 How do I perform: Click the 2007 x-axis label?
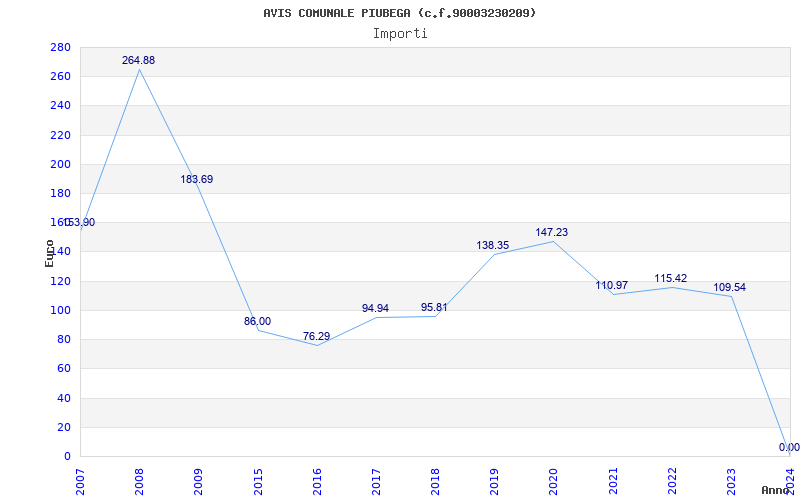tap(81, 481)
